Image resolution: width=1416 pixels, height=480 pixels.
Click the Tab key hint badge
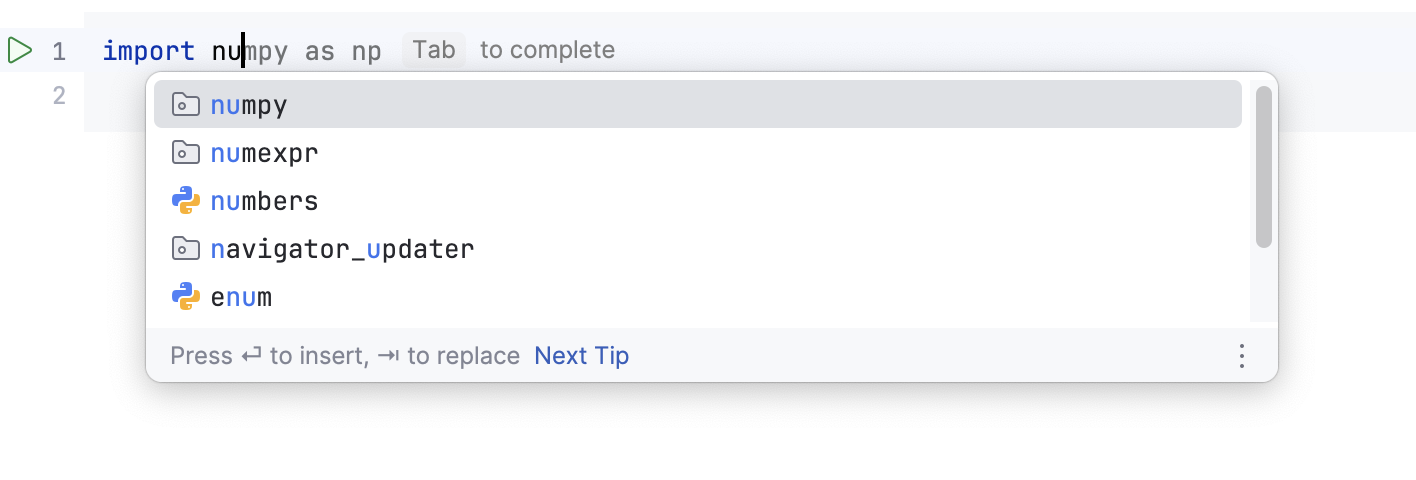click(433, 49)
